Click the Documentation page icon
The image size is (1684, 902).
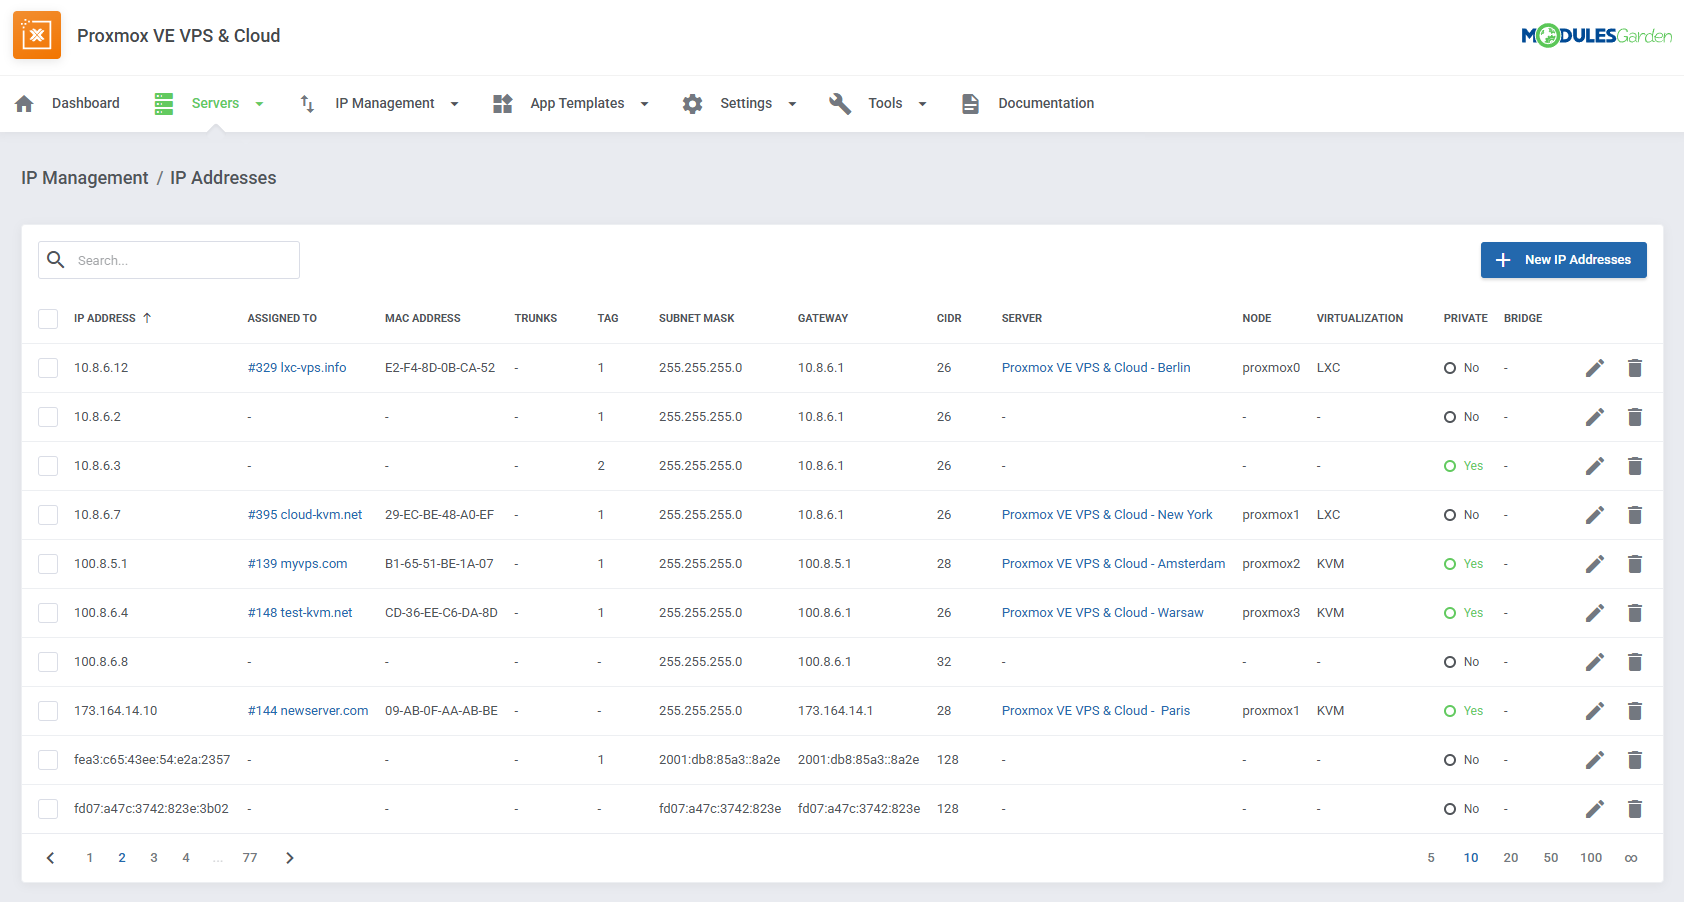pos(970,103)
